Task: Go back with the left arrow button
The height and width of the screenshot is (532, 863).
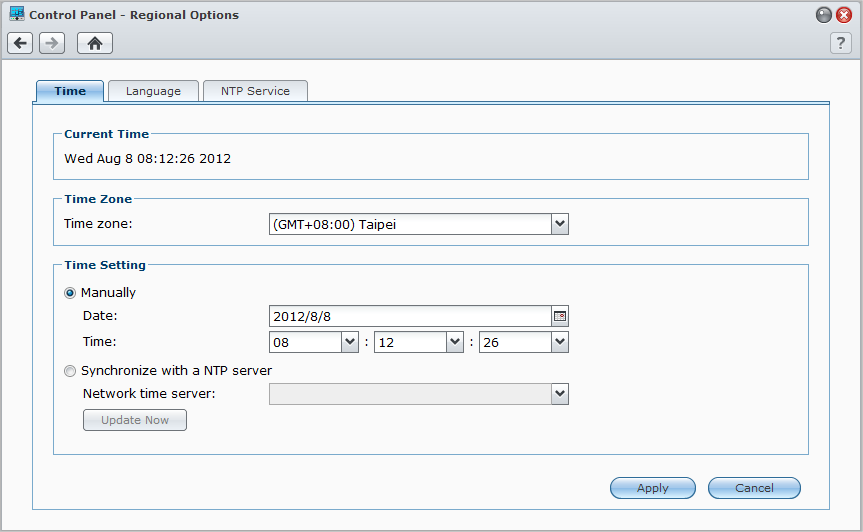Action: coord(20,43)
